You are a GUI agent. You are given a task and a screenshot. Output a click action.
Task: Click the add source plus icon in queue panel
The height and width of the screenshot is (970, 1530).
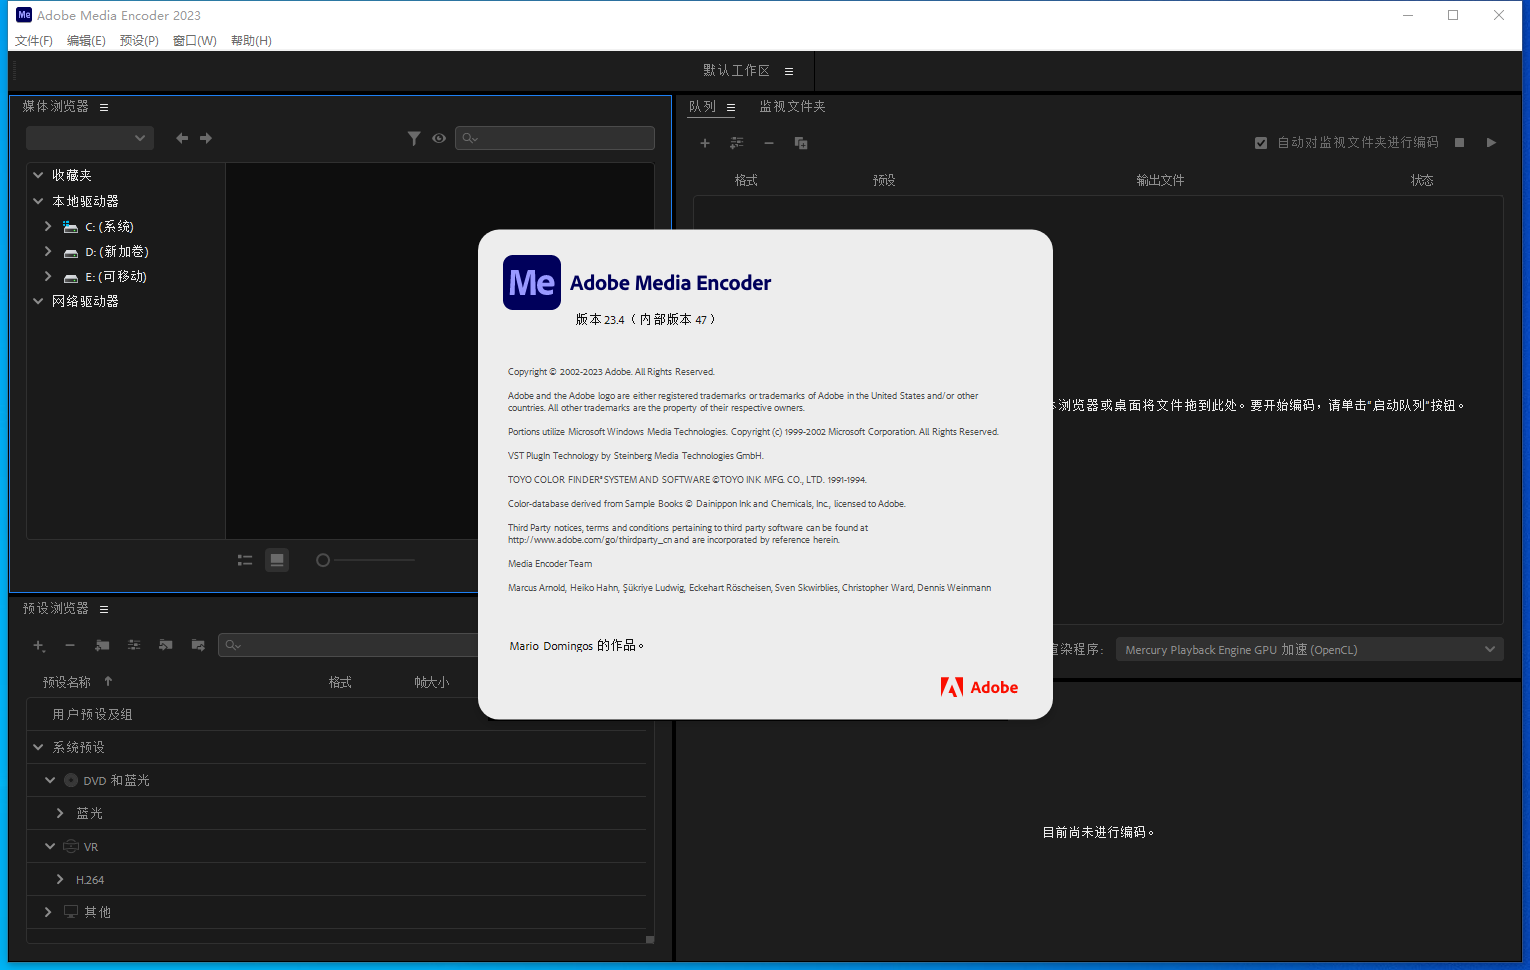705,143
